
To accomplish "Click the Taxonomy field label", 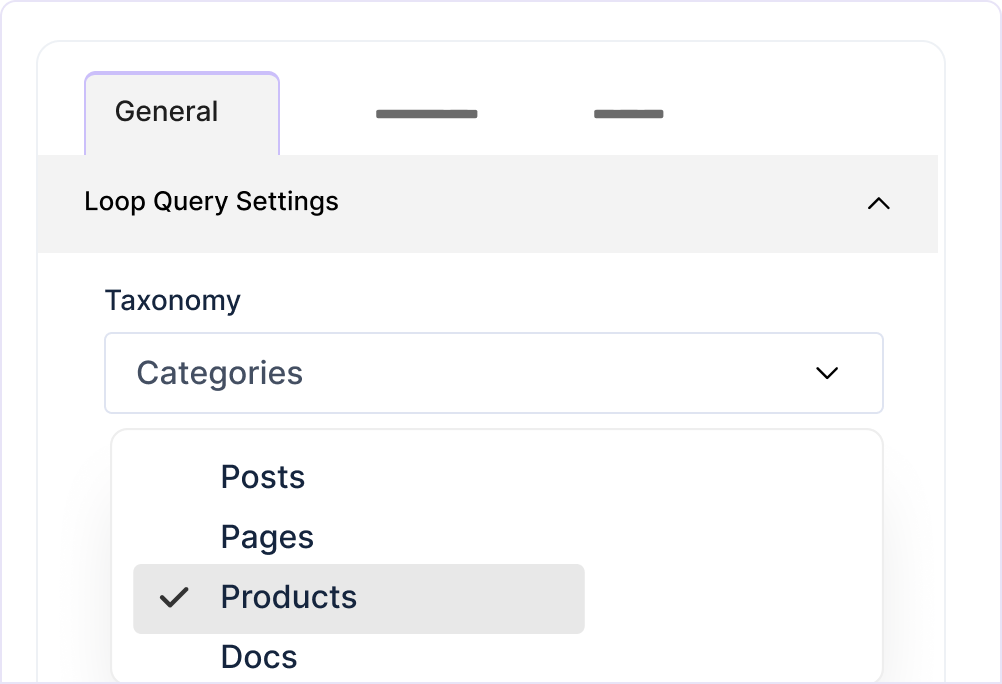I will tap(173, 300).
